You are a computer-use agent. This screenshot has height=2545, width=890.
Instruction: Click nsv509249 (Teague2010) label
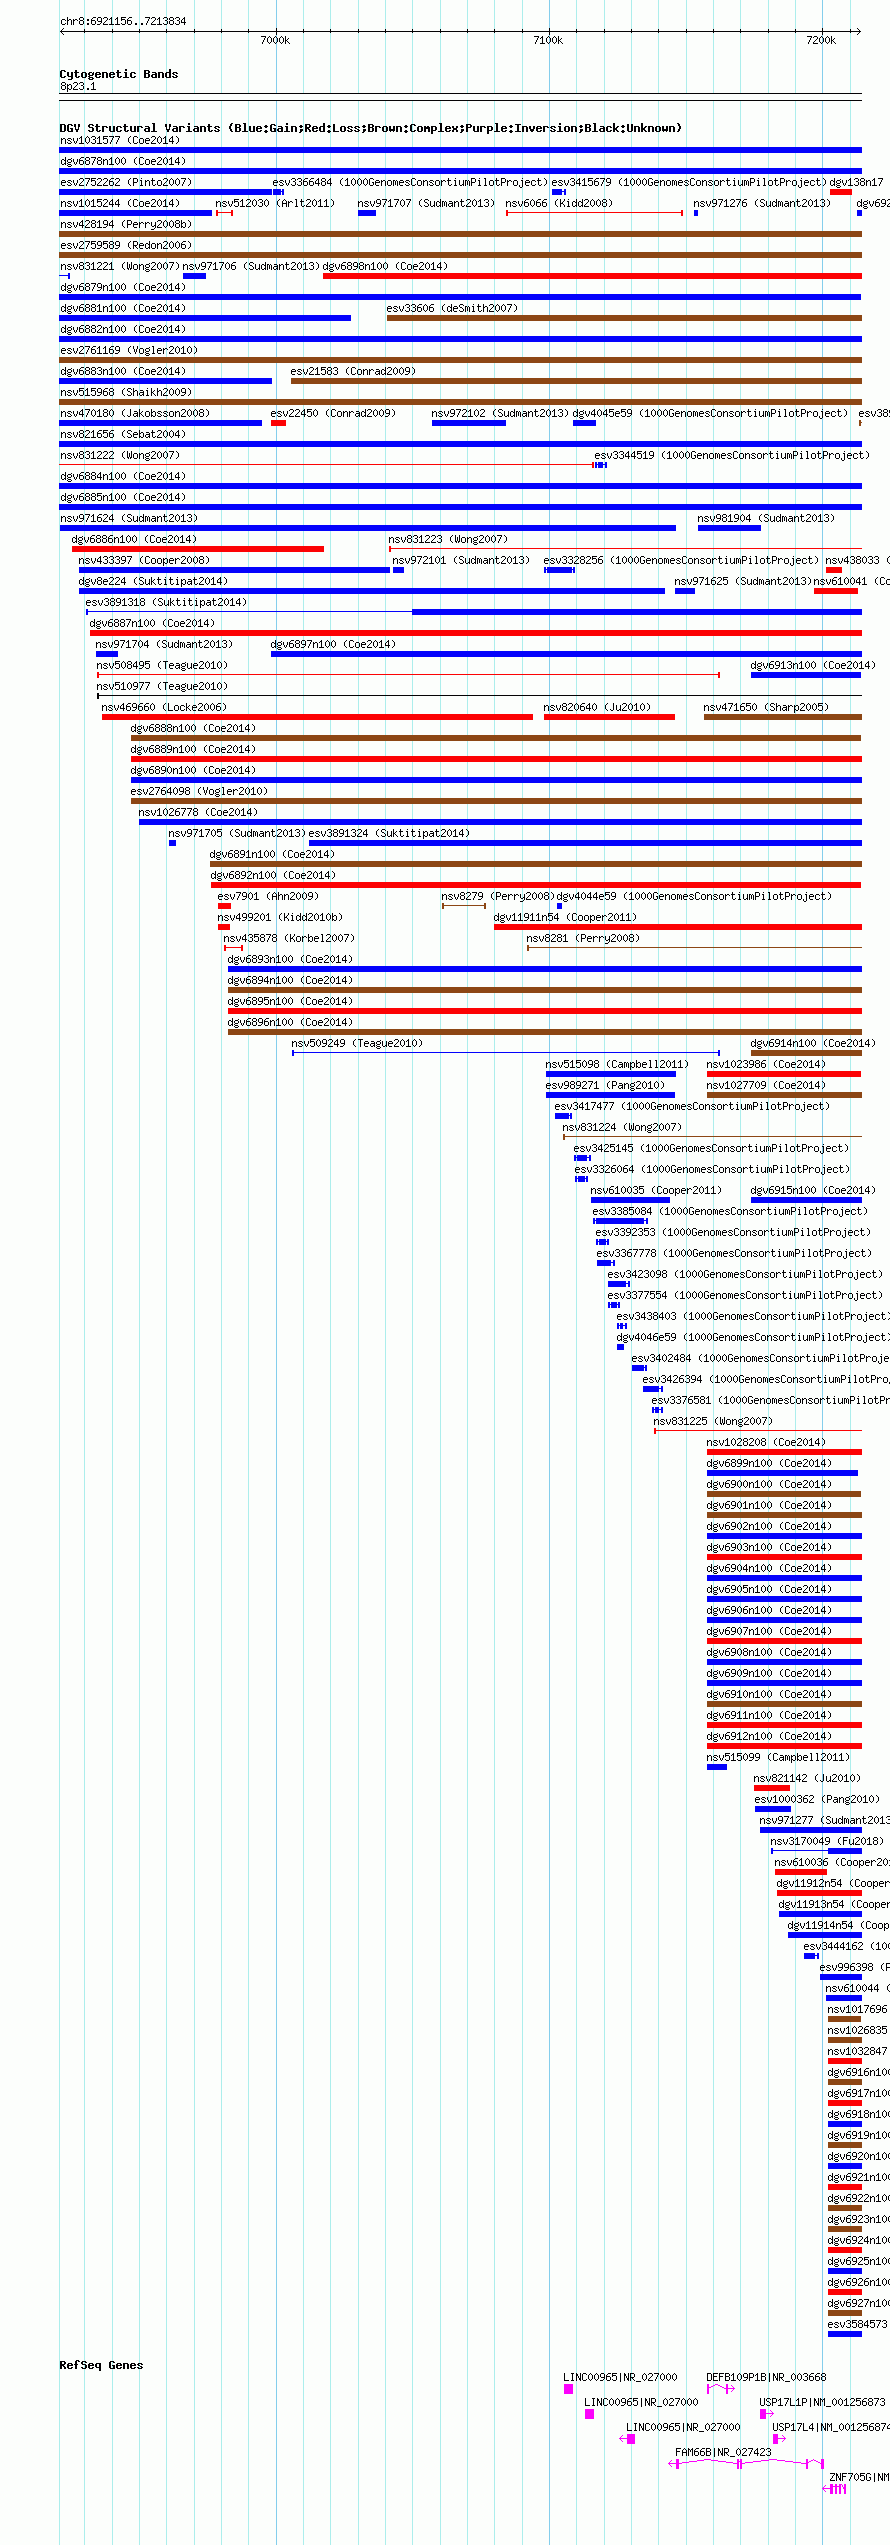click(x=357, y=1043)
